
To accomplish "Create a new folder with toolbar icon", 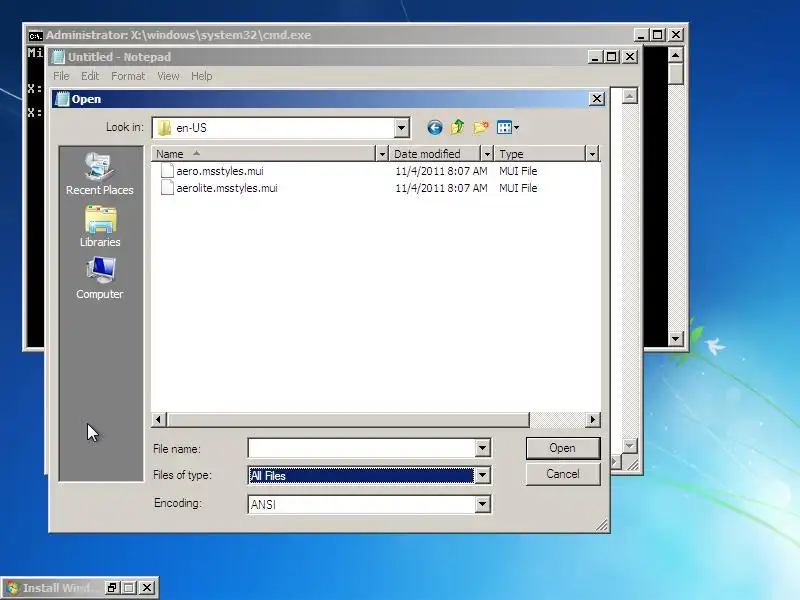I will [481, 127].
